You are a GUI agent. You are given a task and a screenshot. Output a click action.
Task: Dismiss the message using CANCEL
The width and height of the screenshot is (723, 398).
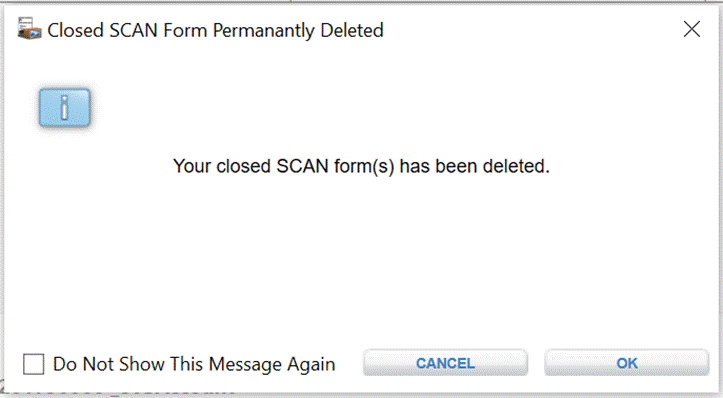[x=445, y=363]
